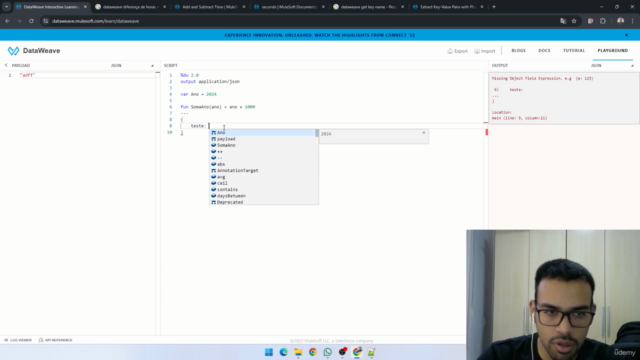Open the DOCS page
This screenshot has height=360, width=640.
click(x=544, y=51)
